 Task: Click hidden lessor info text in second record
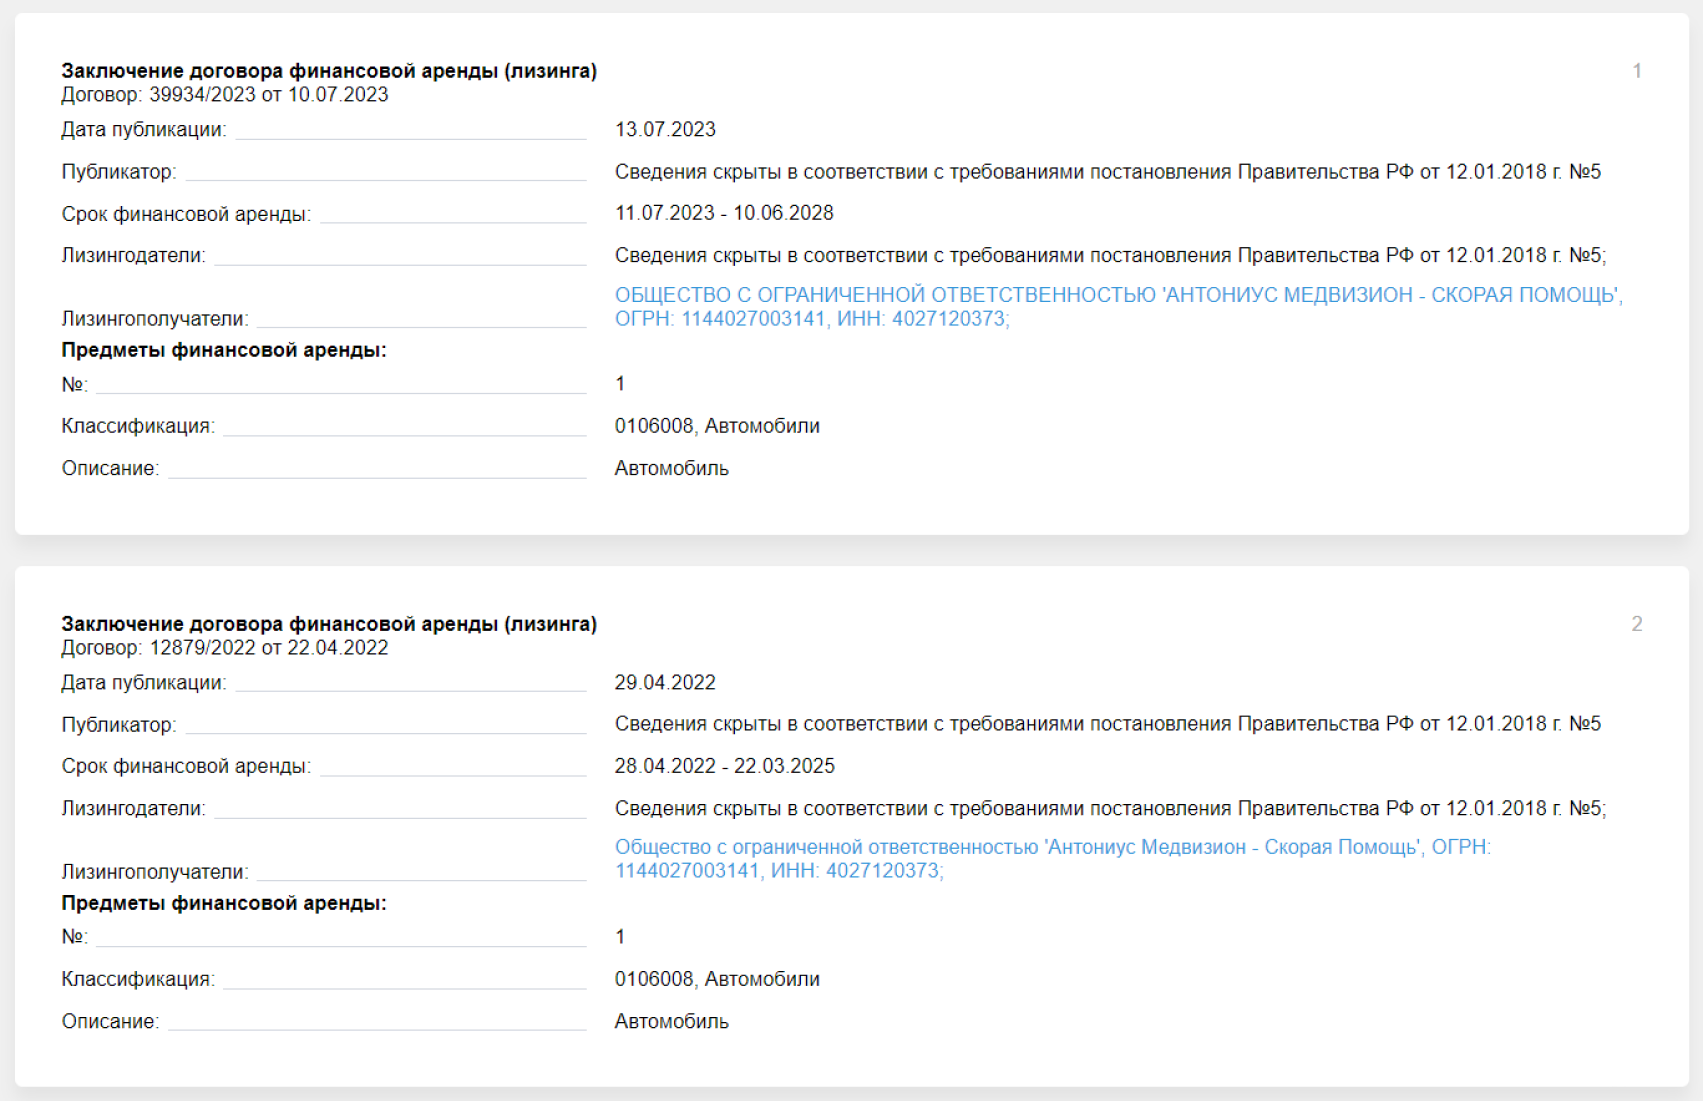pyautogui.click(x=1110, y=808)
